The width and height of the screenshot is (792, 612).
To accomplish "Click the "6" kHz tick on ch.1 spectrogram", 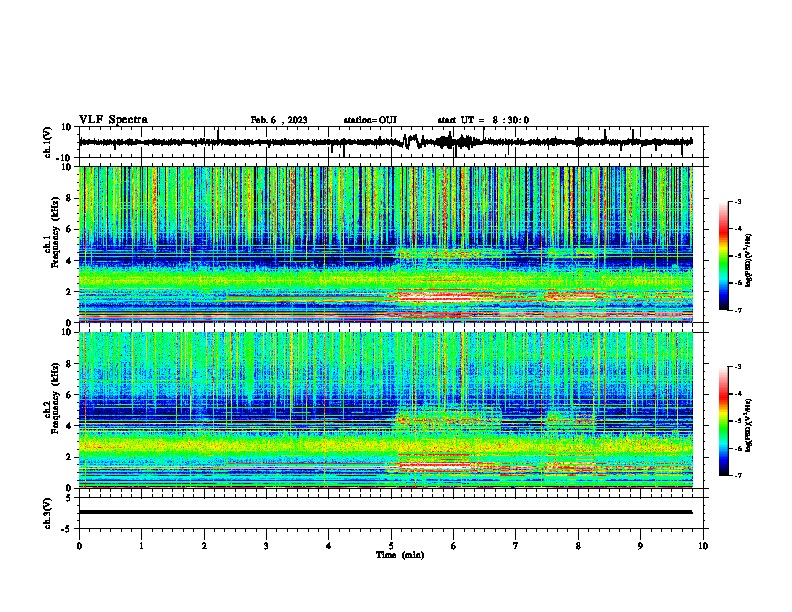I will click(x=70, y=229).
